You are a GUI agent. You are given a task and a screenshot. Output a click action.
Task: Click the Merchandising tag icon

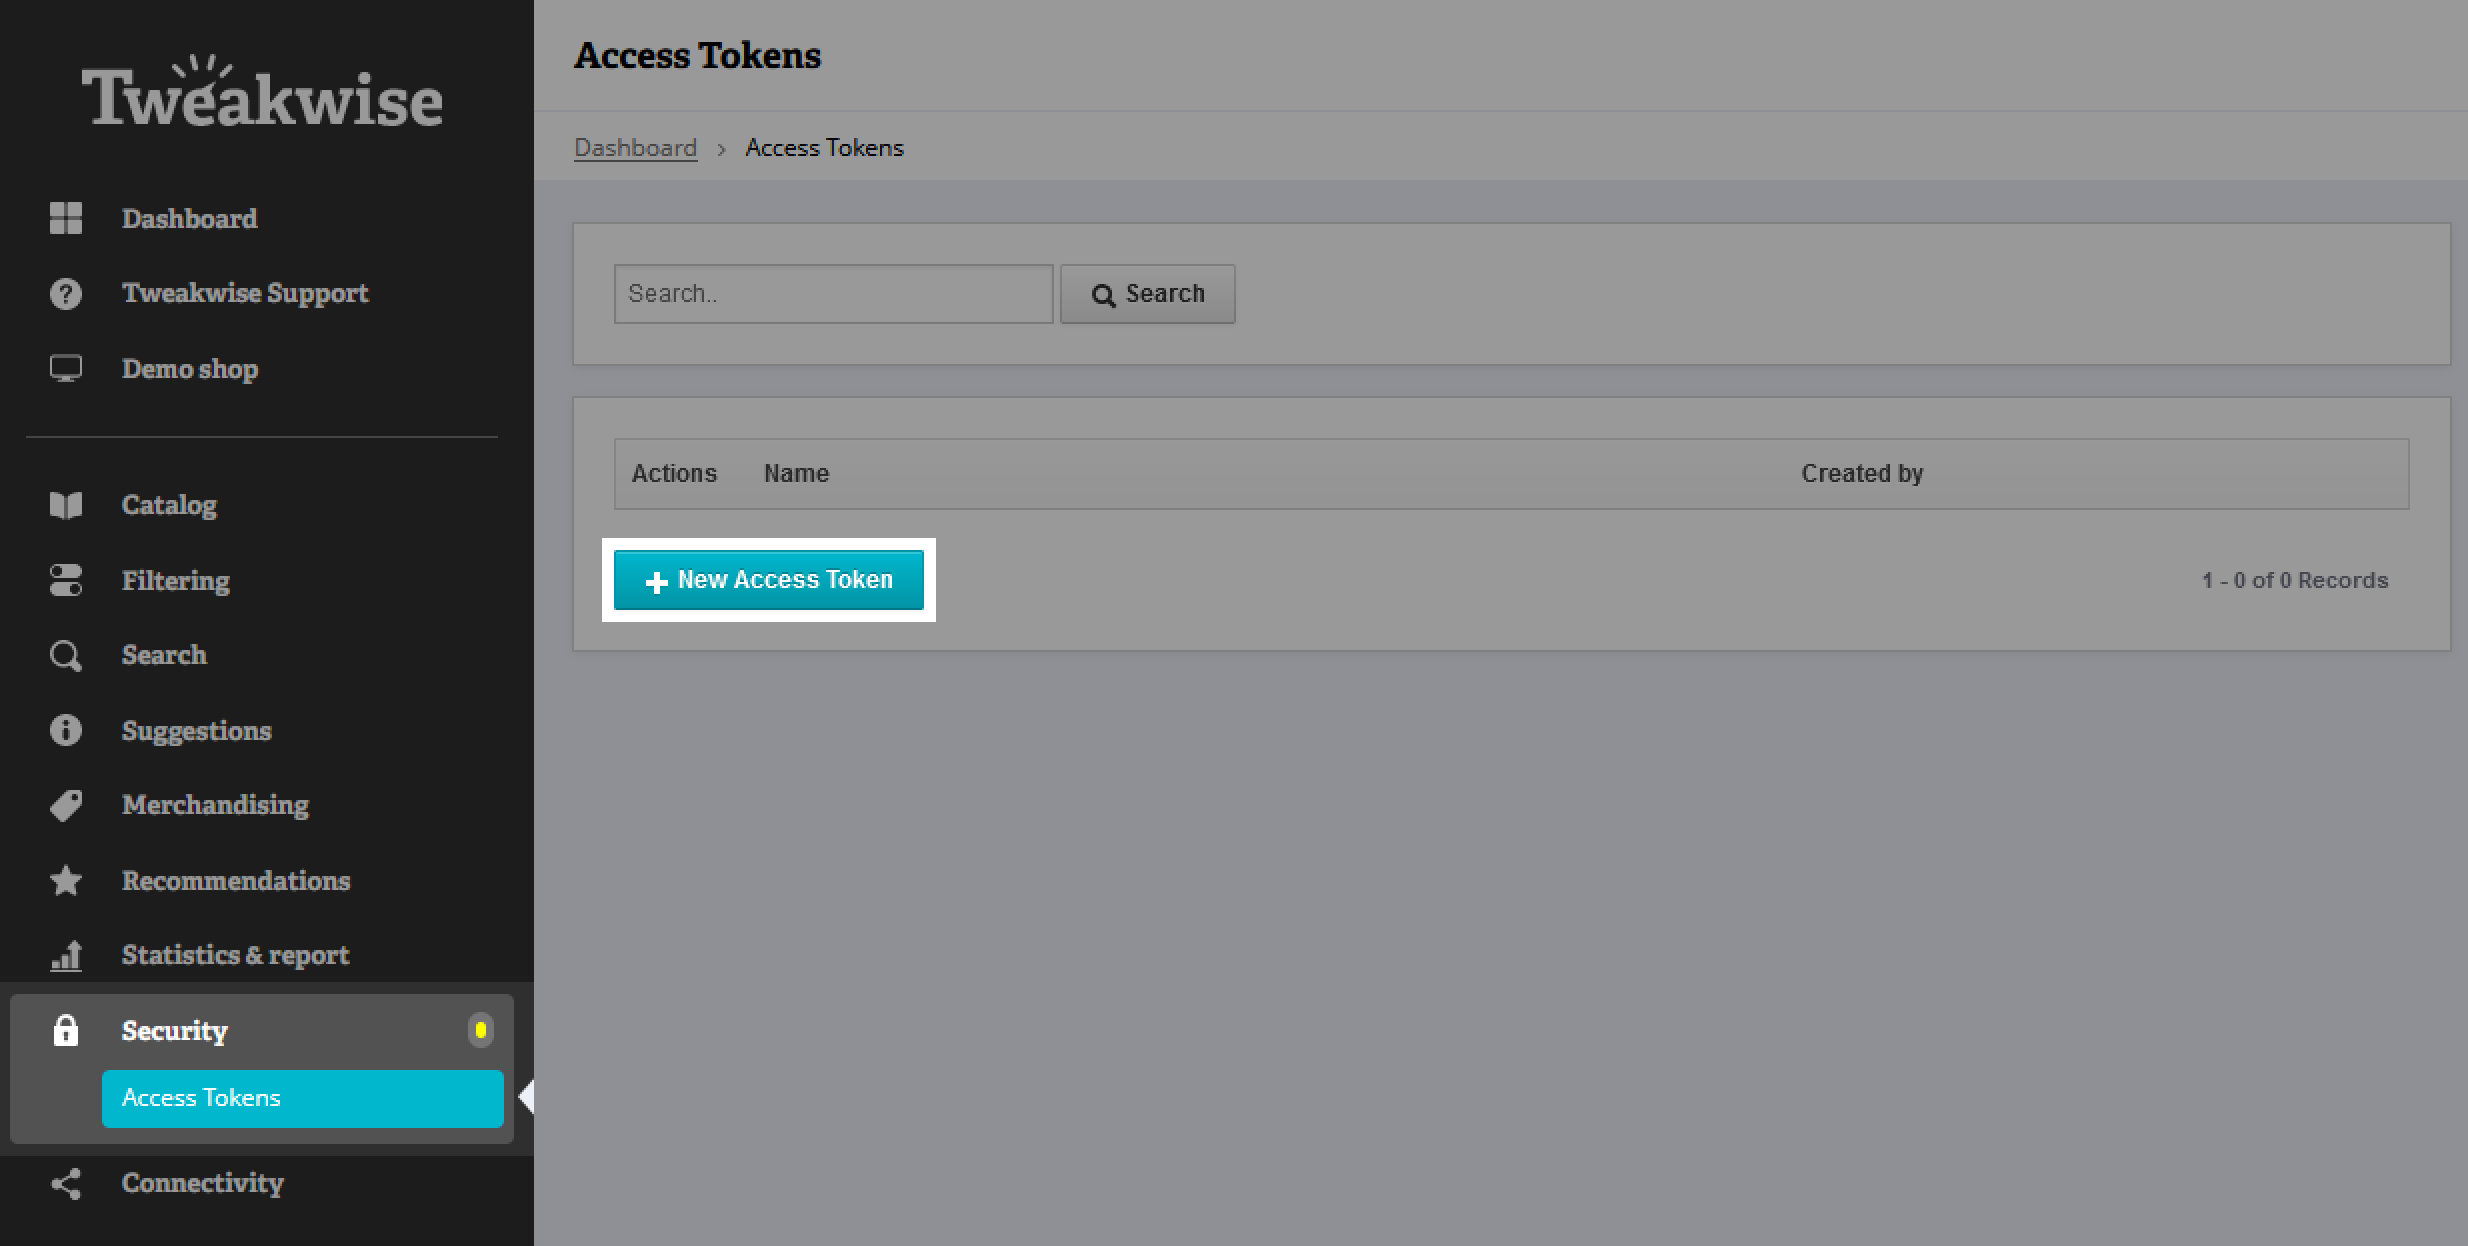click(x=66, y=805)
